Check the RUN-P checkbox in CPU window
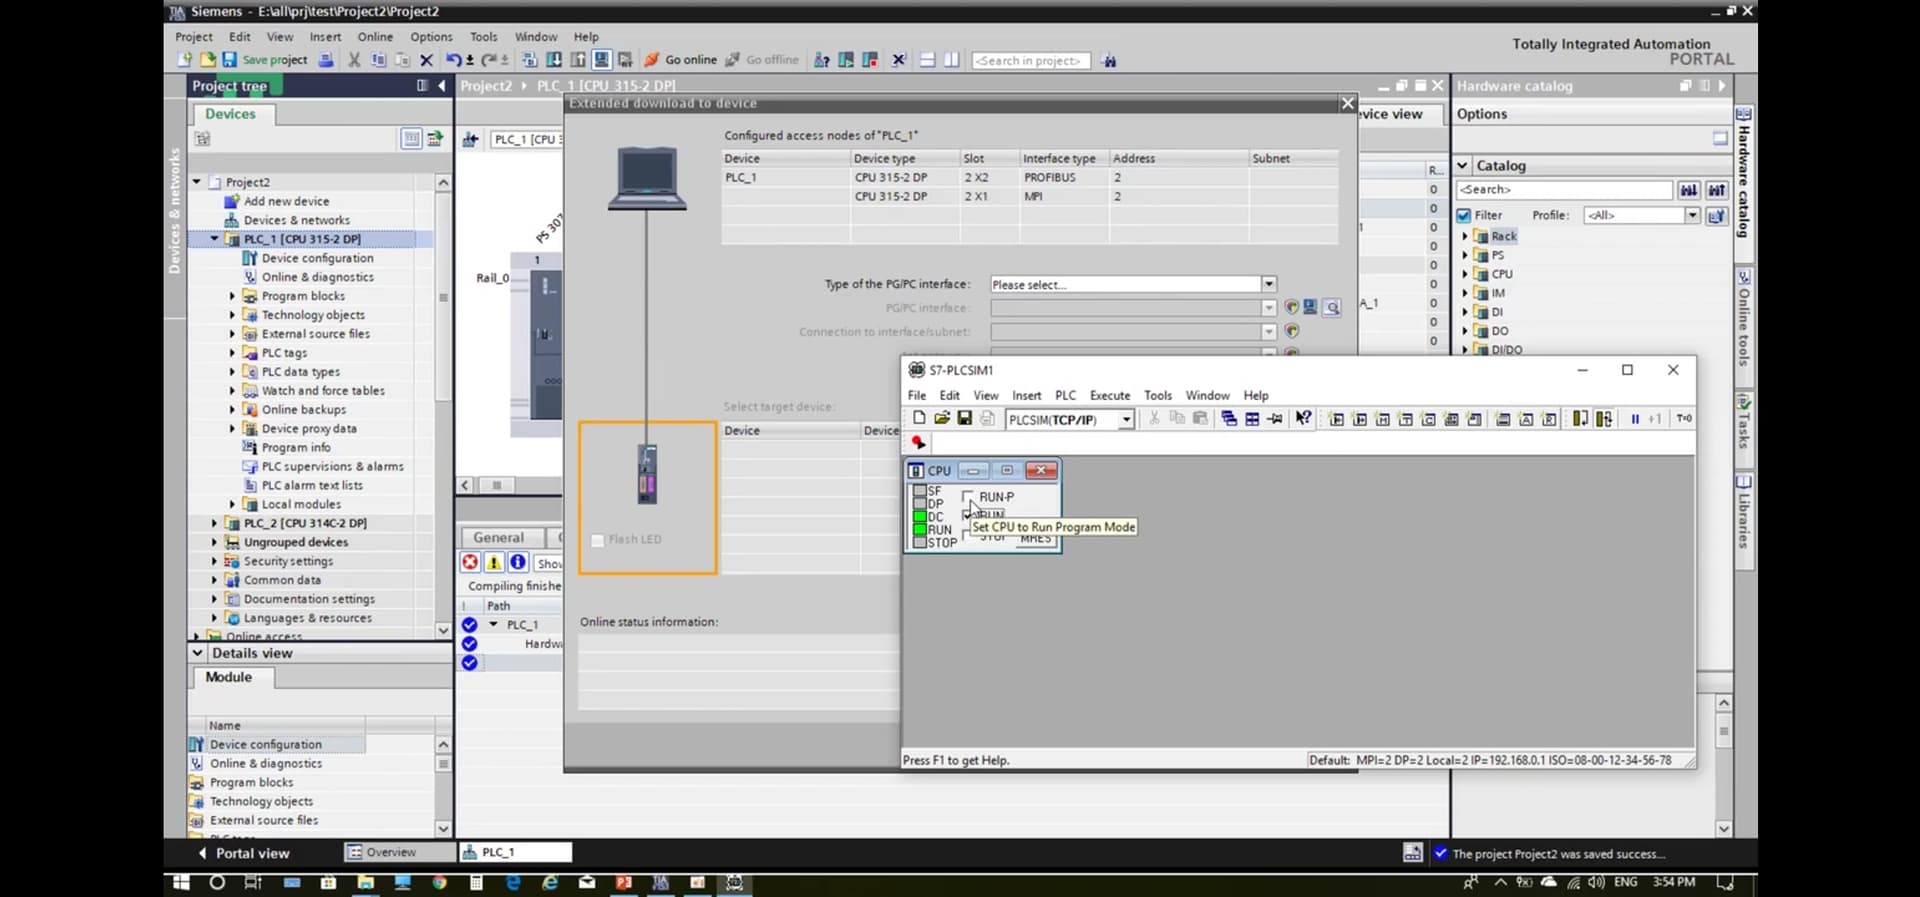 967,496
